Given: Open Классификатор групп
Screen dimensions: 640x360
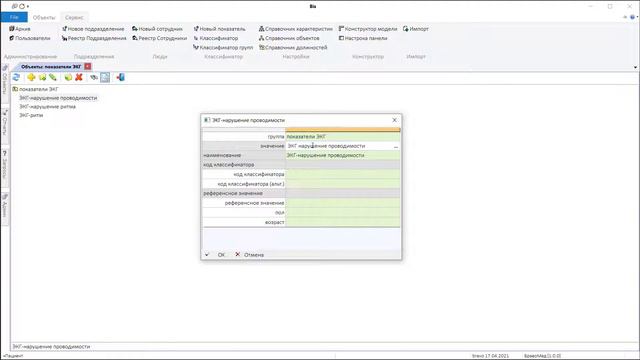Looking at the screenshot, I should tap(223, 47).
